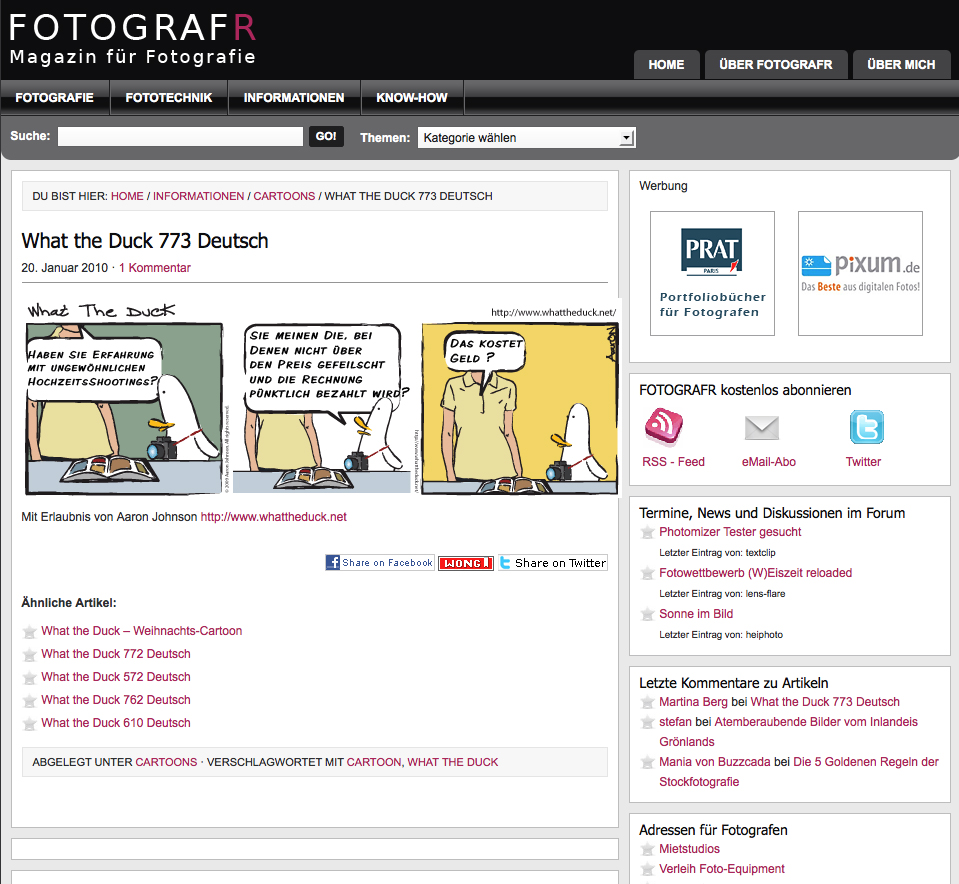
Task: Open the ÜBER MICH tab
Action: coord(902,65)
